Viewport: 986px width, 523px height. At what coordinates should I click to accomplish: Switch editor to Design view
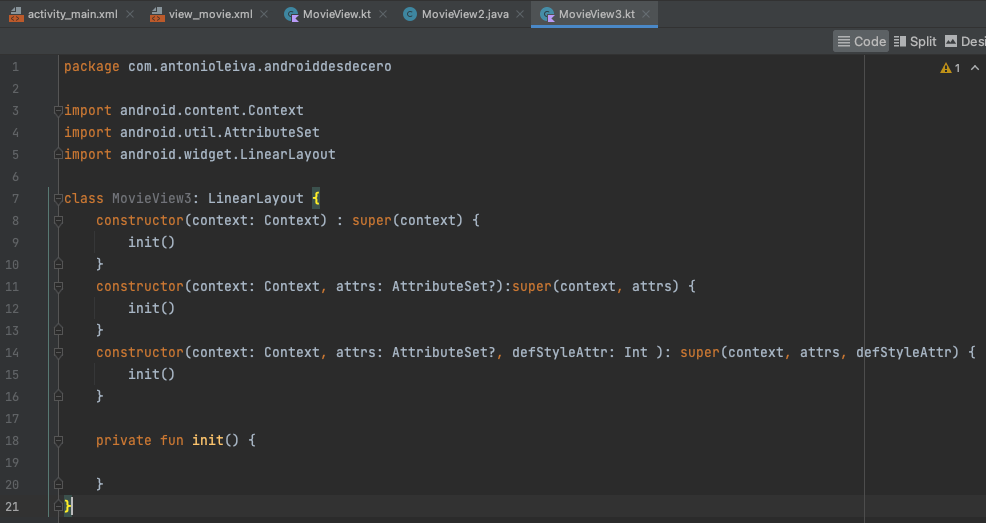tap(965, 41)
